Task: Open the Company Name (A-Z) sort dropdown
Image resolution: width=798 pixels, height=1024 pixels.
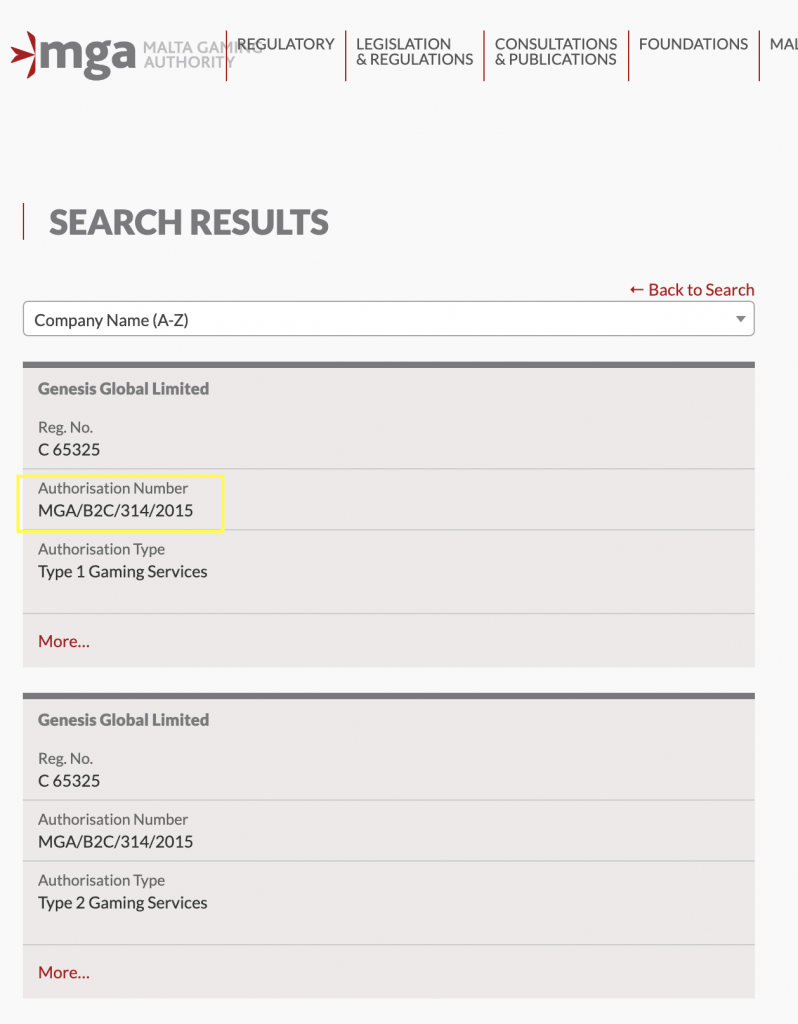Action: click(x=389, y=319)
